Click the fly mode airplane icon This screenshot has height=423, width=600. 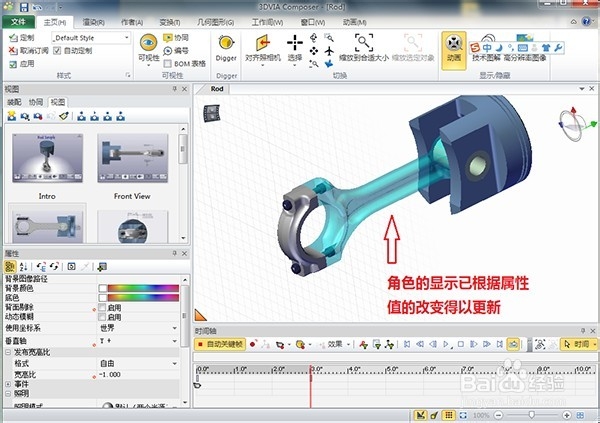[329, 51]
